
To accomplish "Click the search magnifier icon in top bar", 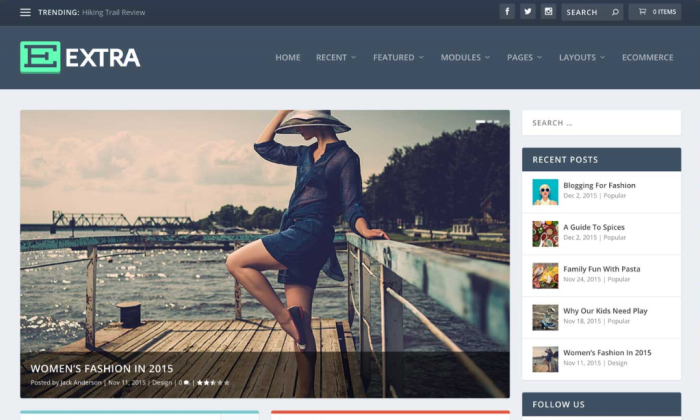I will coord(615,12).
